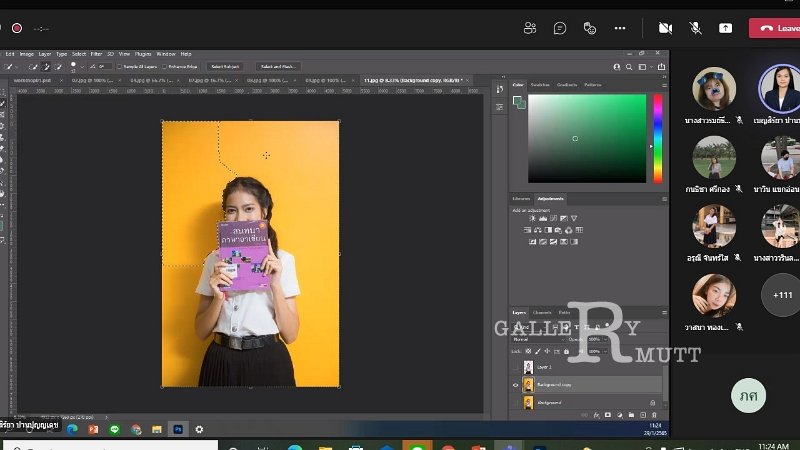800x450 pixels.
Task: Add an Exposure adjustment
Action: [x=564, y=218]
